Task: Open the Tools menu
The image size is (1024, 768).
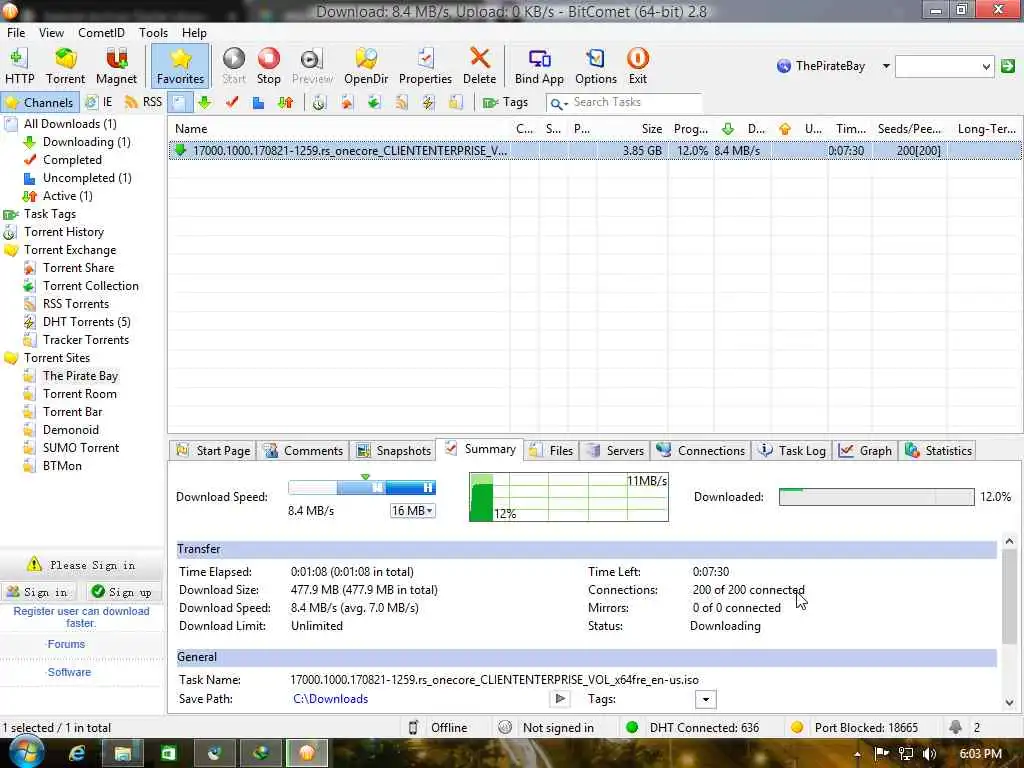Action: pos(153,33)
